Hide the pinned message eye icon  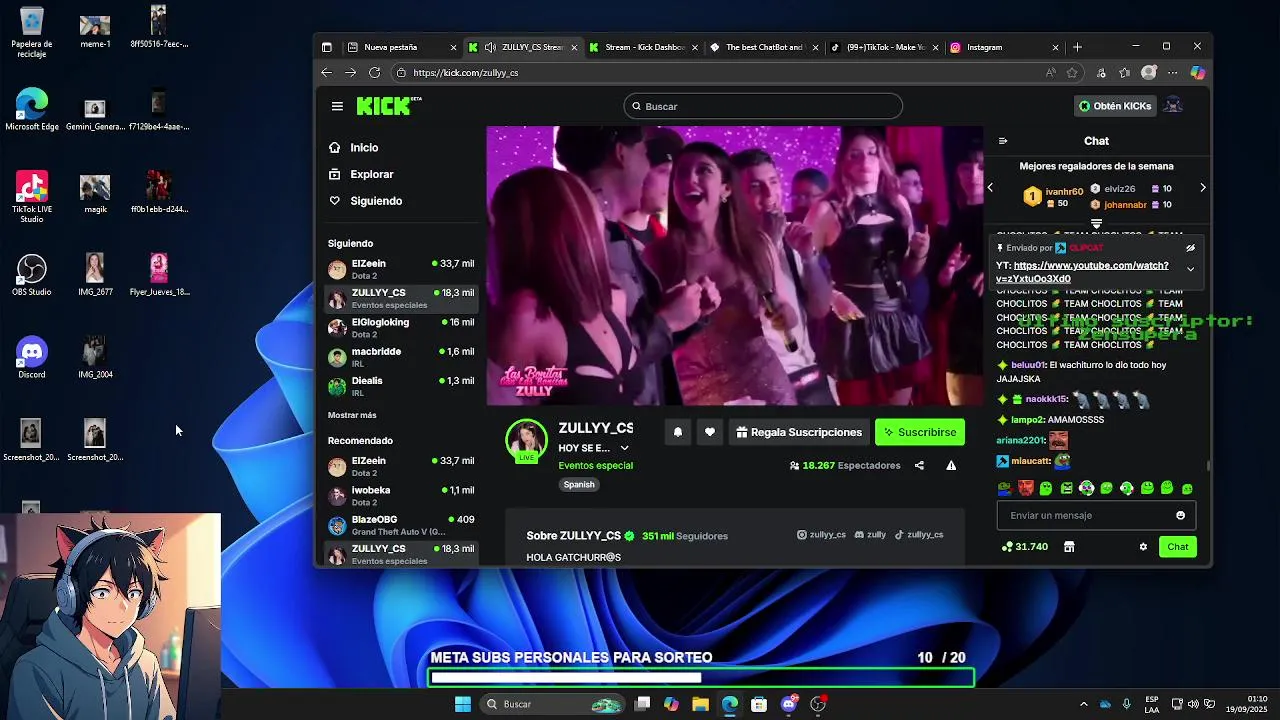[1190, 248]
